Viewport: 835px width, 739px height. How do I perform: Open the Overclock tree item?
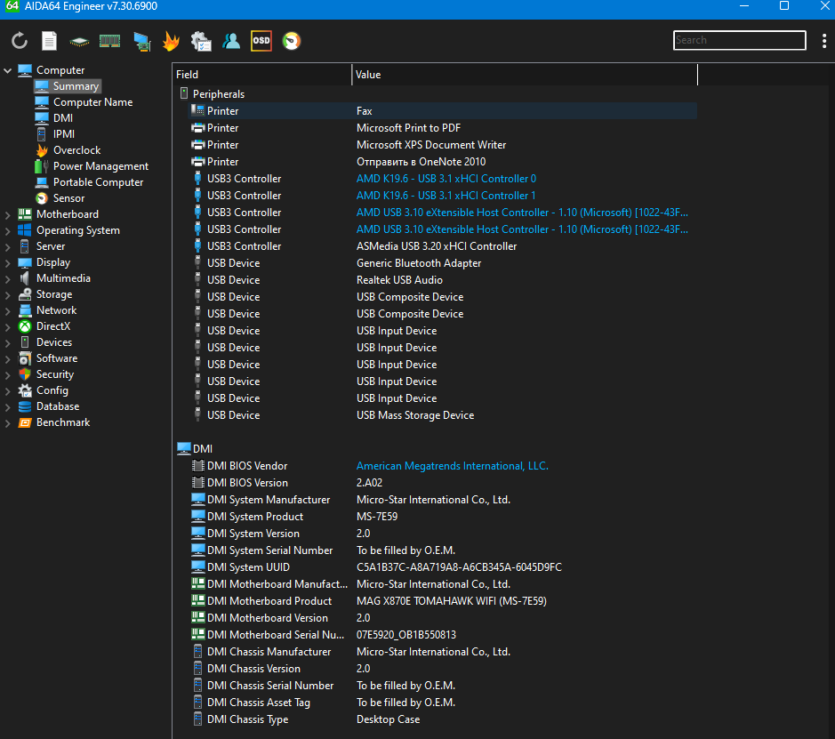pos(77,150)
